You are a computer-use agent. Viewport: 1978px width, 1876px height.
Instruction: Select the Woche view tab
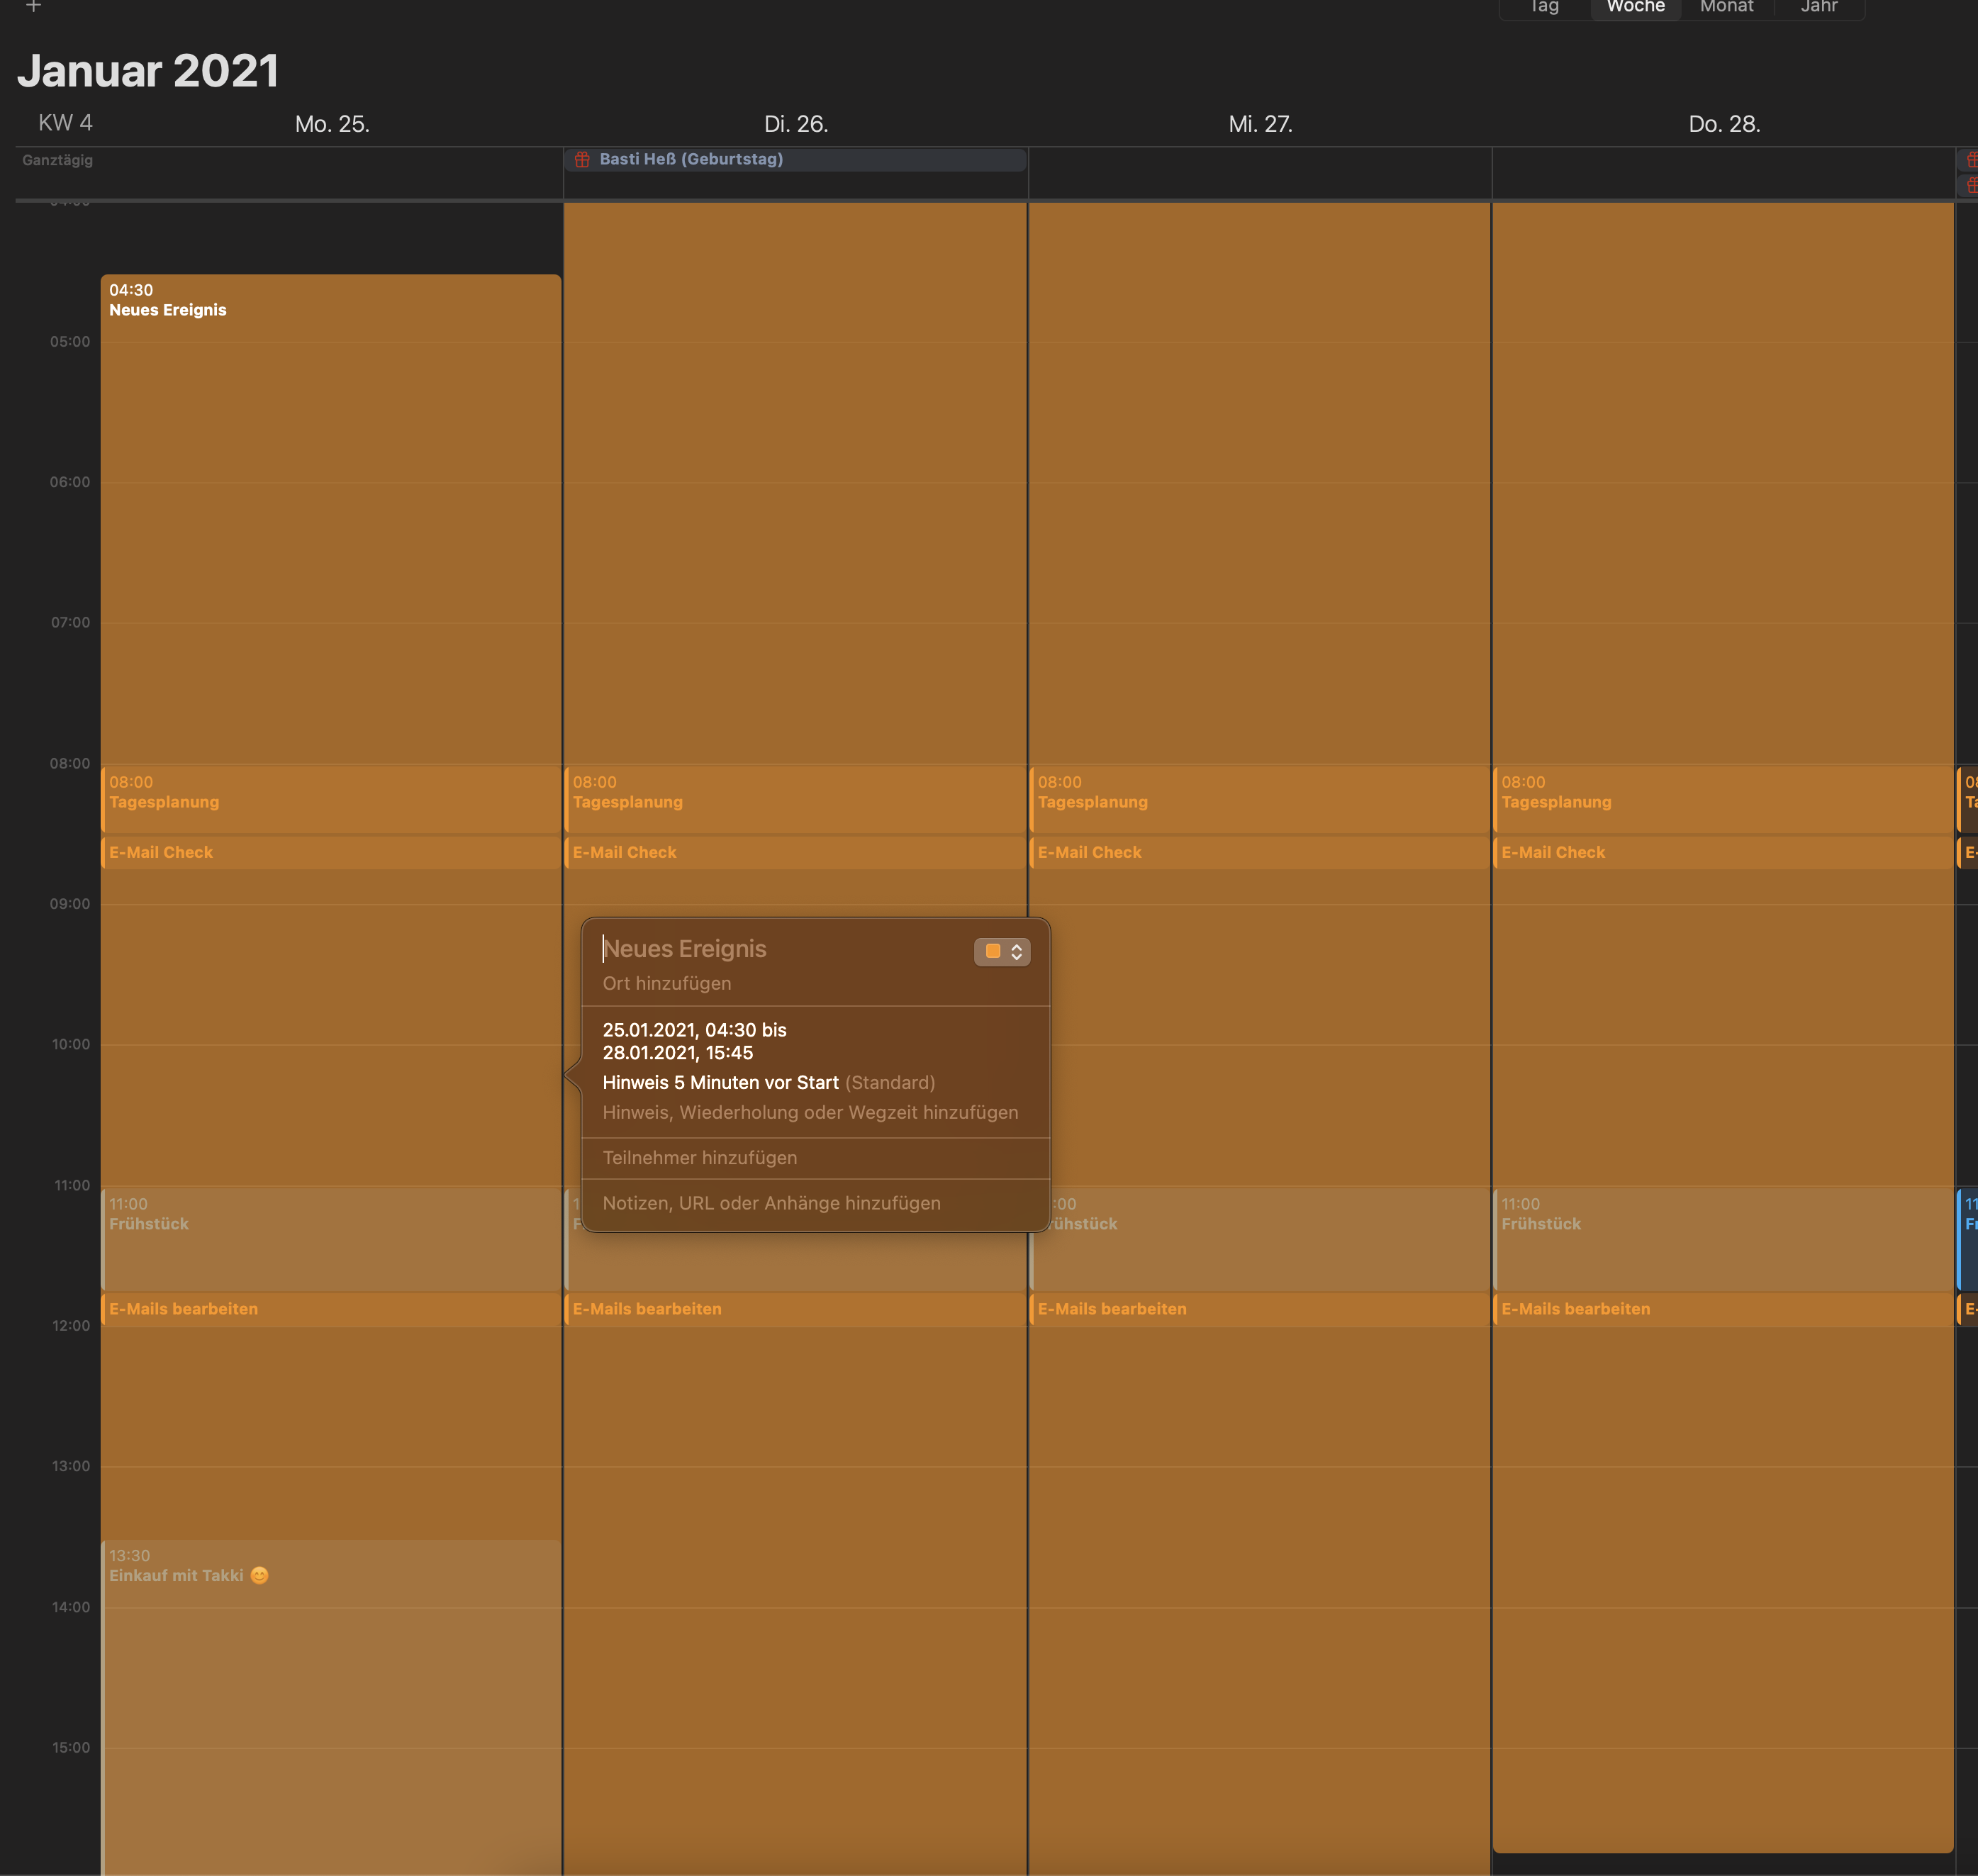pyautogui.click(x=1635, y=7)
